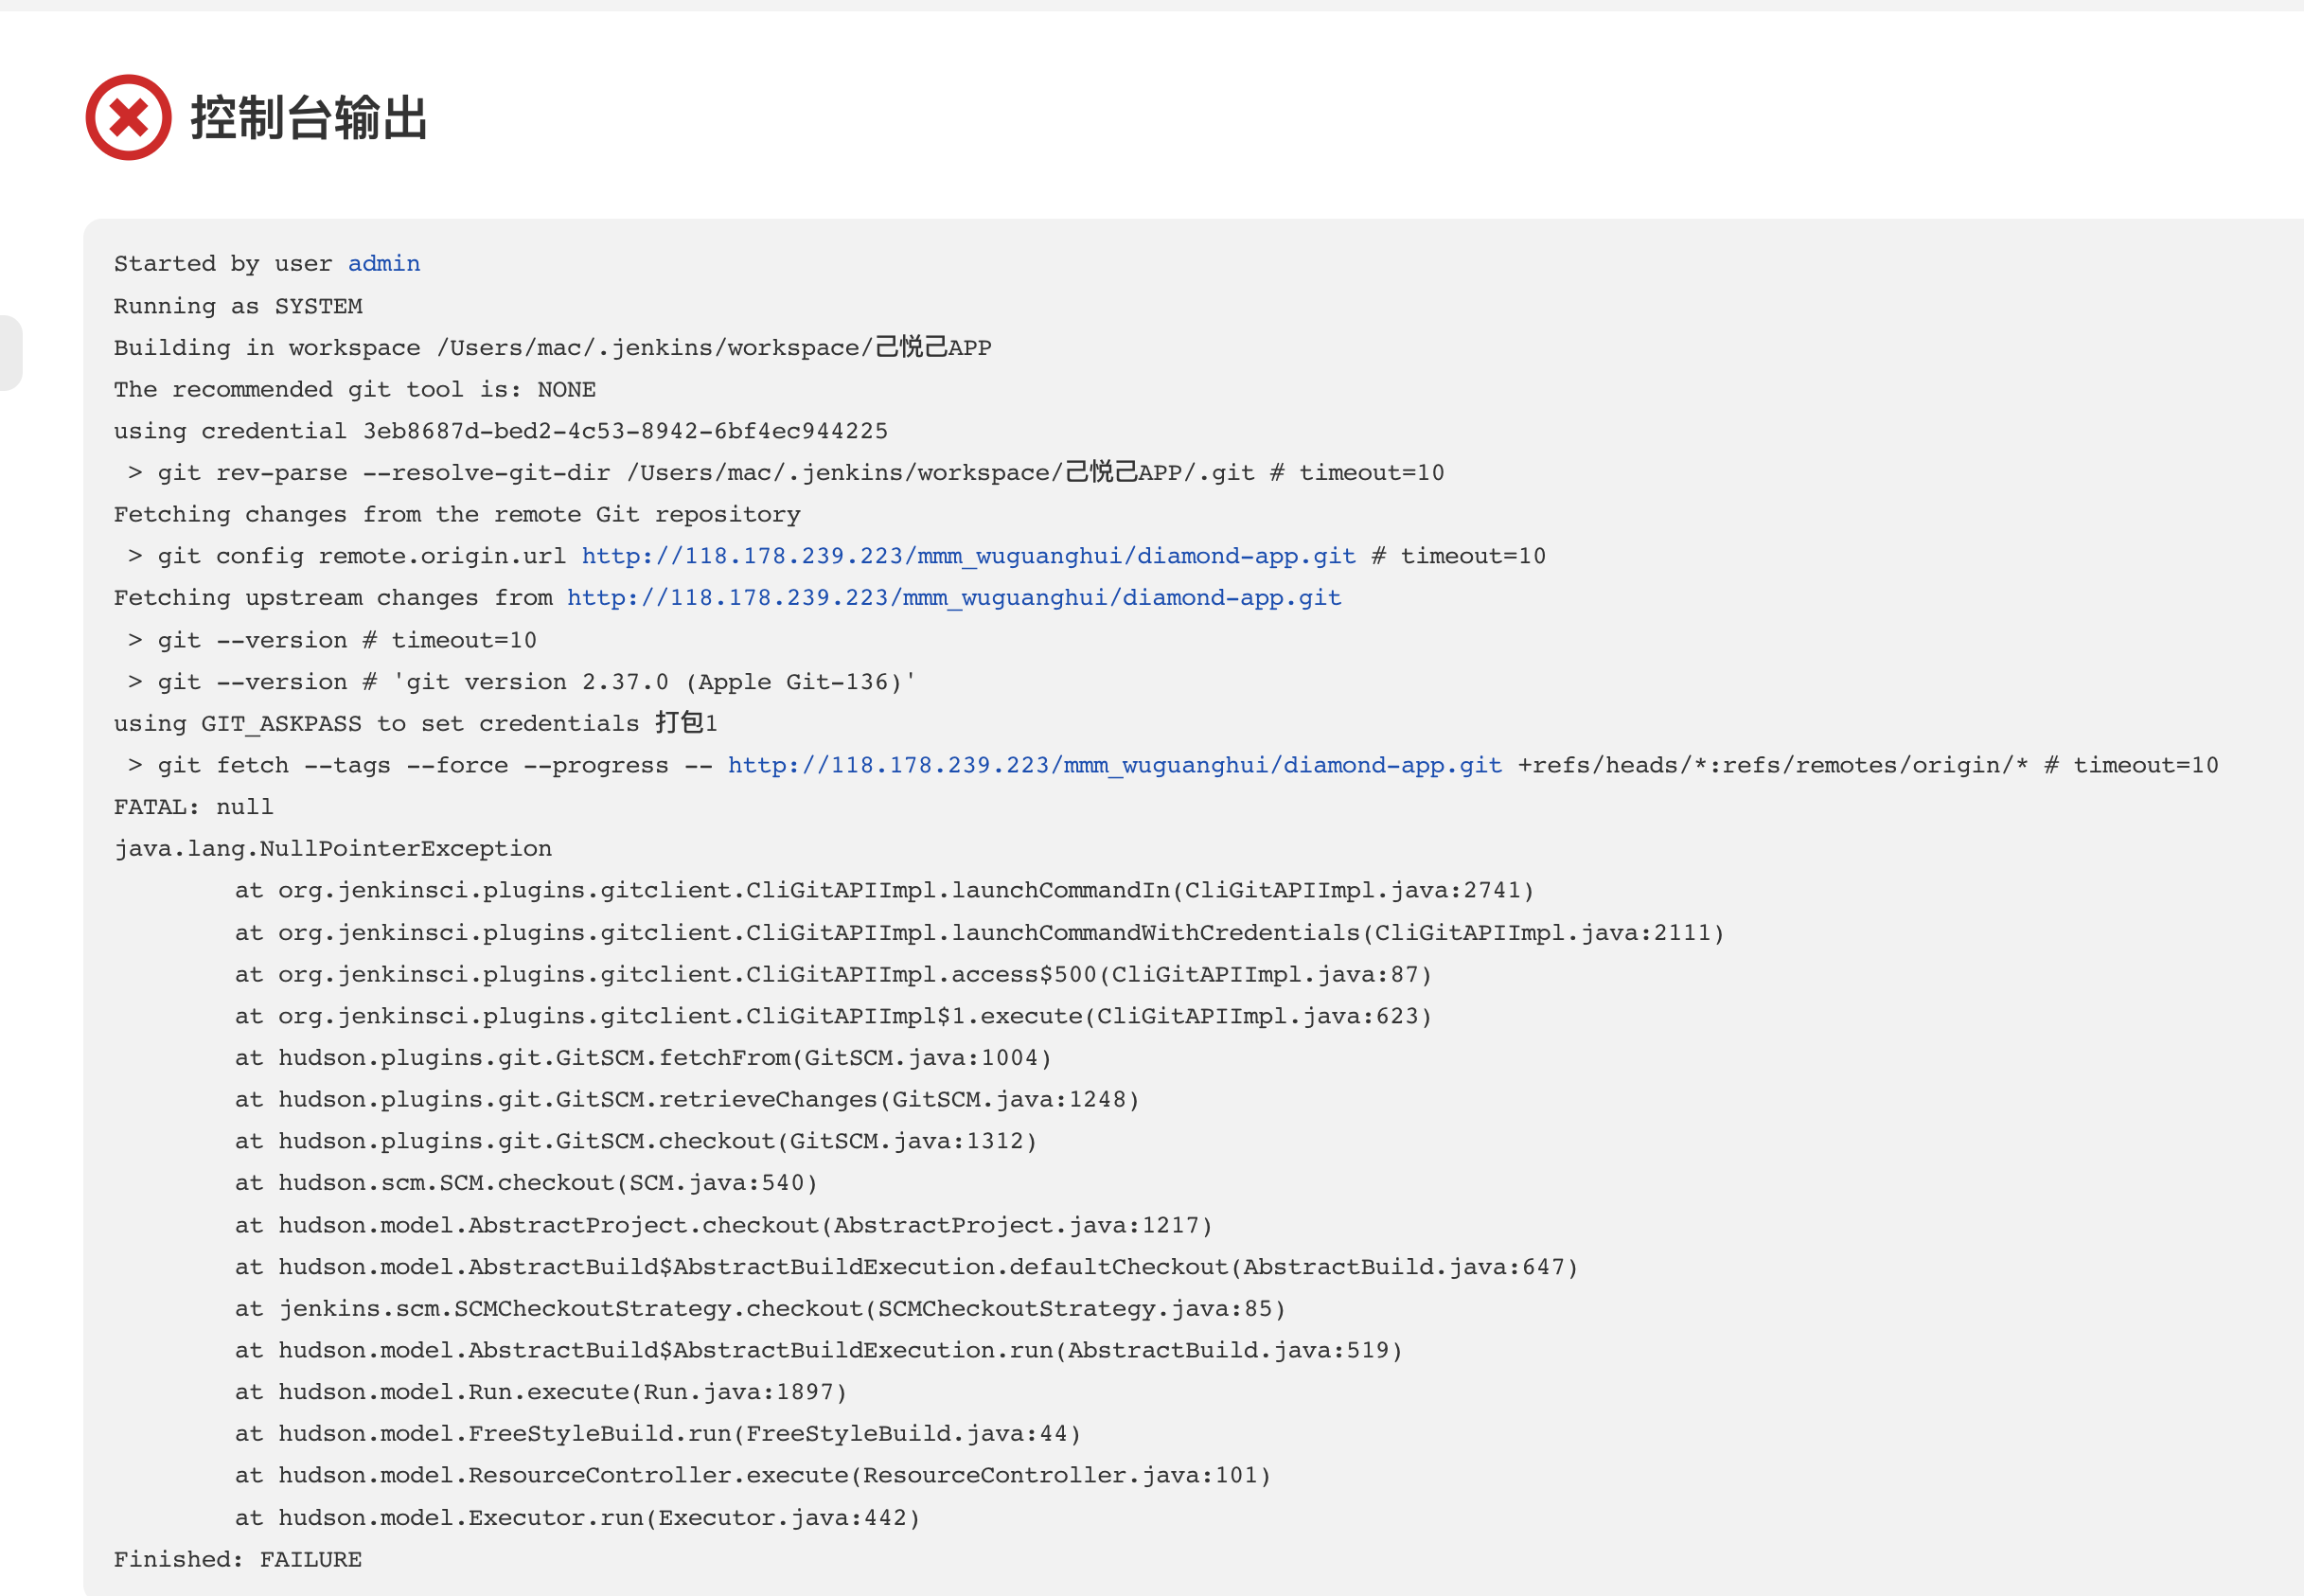Click the 'GitSCM.fetchFrom(GitSCM.java:1004)' line
The width and height of the screenshot is (2304, 1596).
coord(643,1058)
